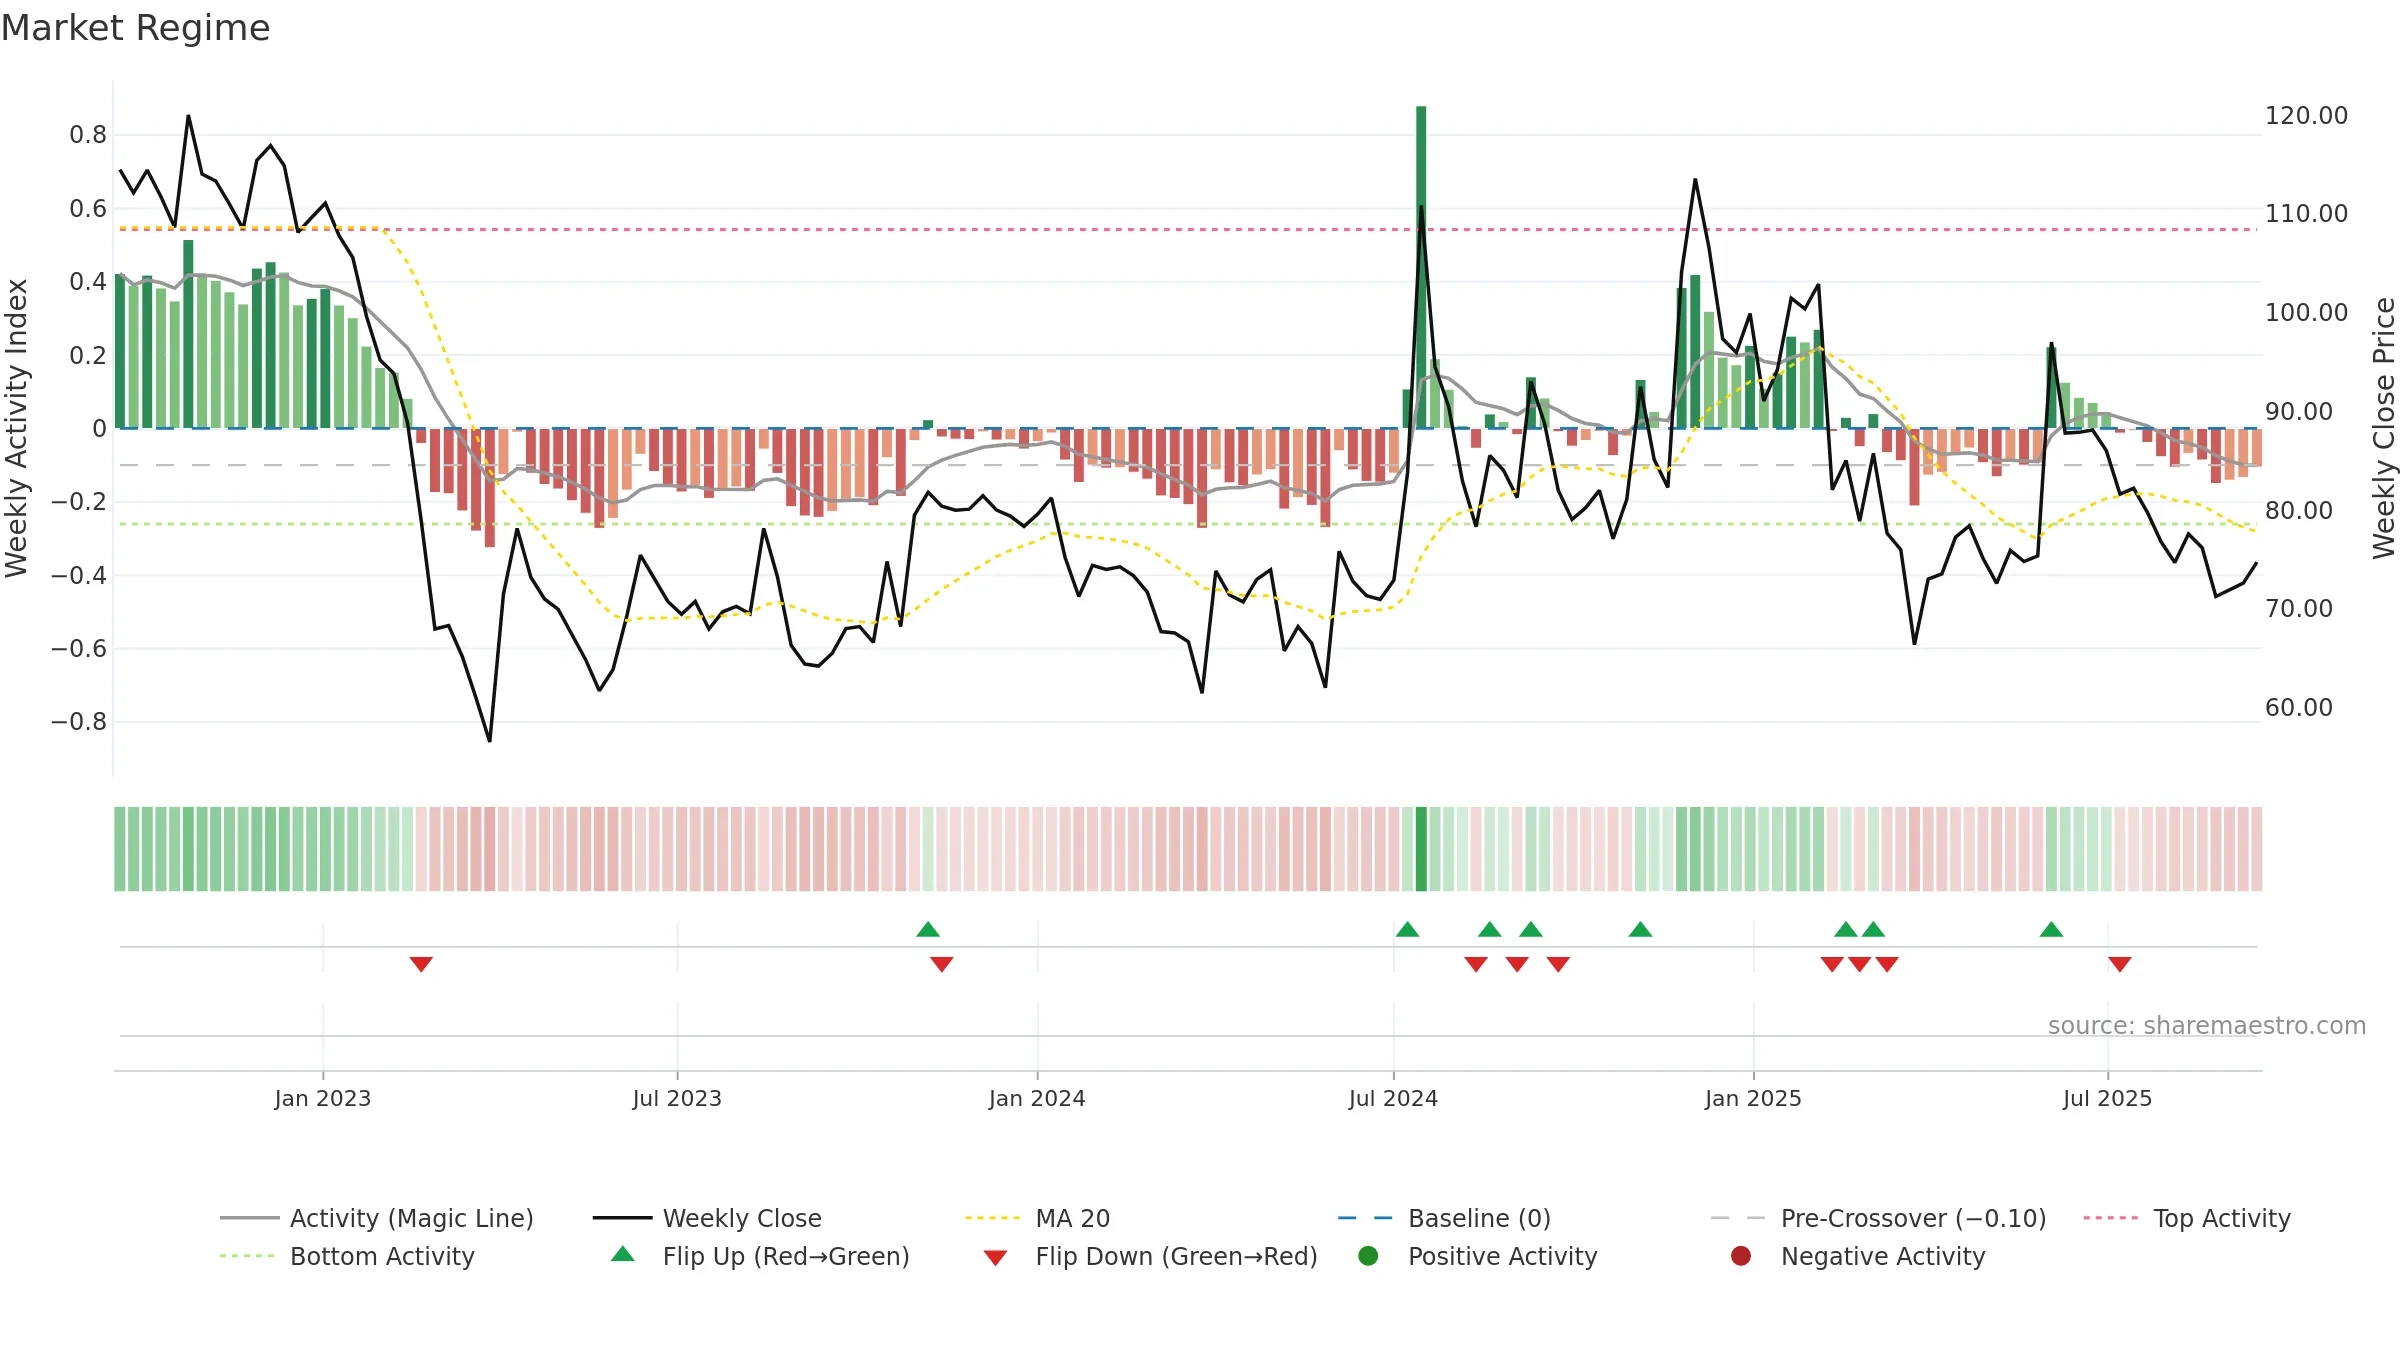2400x1350 pixels.
Task: Click the Market Regime chart title
Action: (135, 28)
